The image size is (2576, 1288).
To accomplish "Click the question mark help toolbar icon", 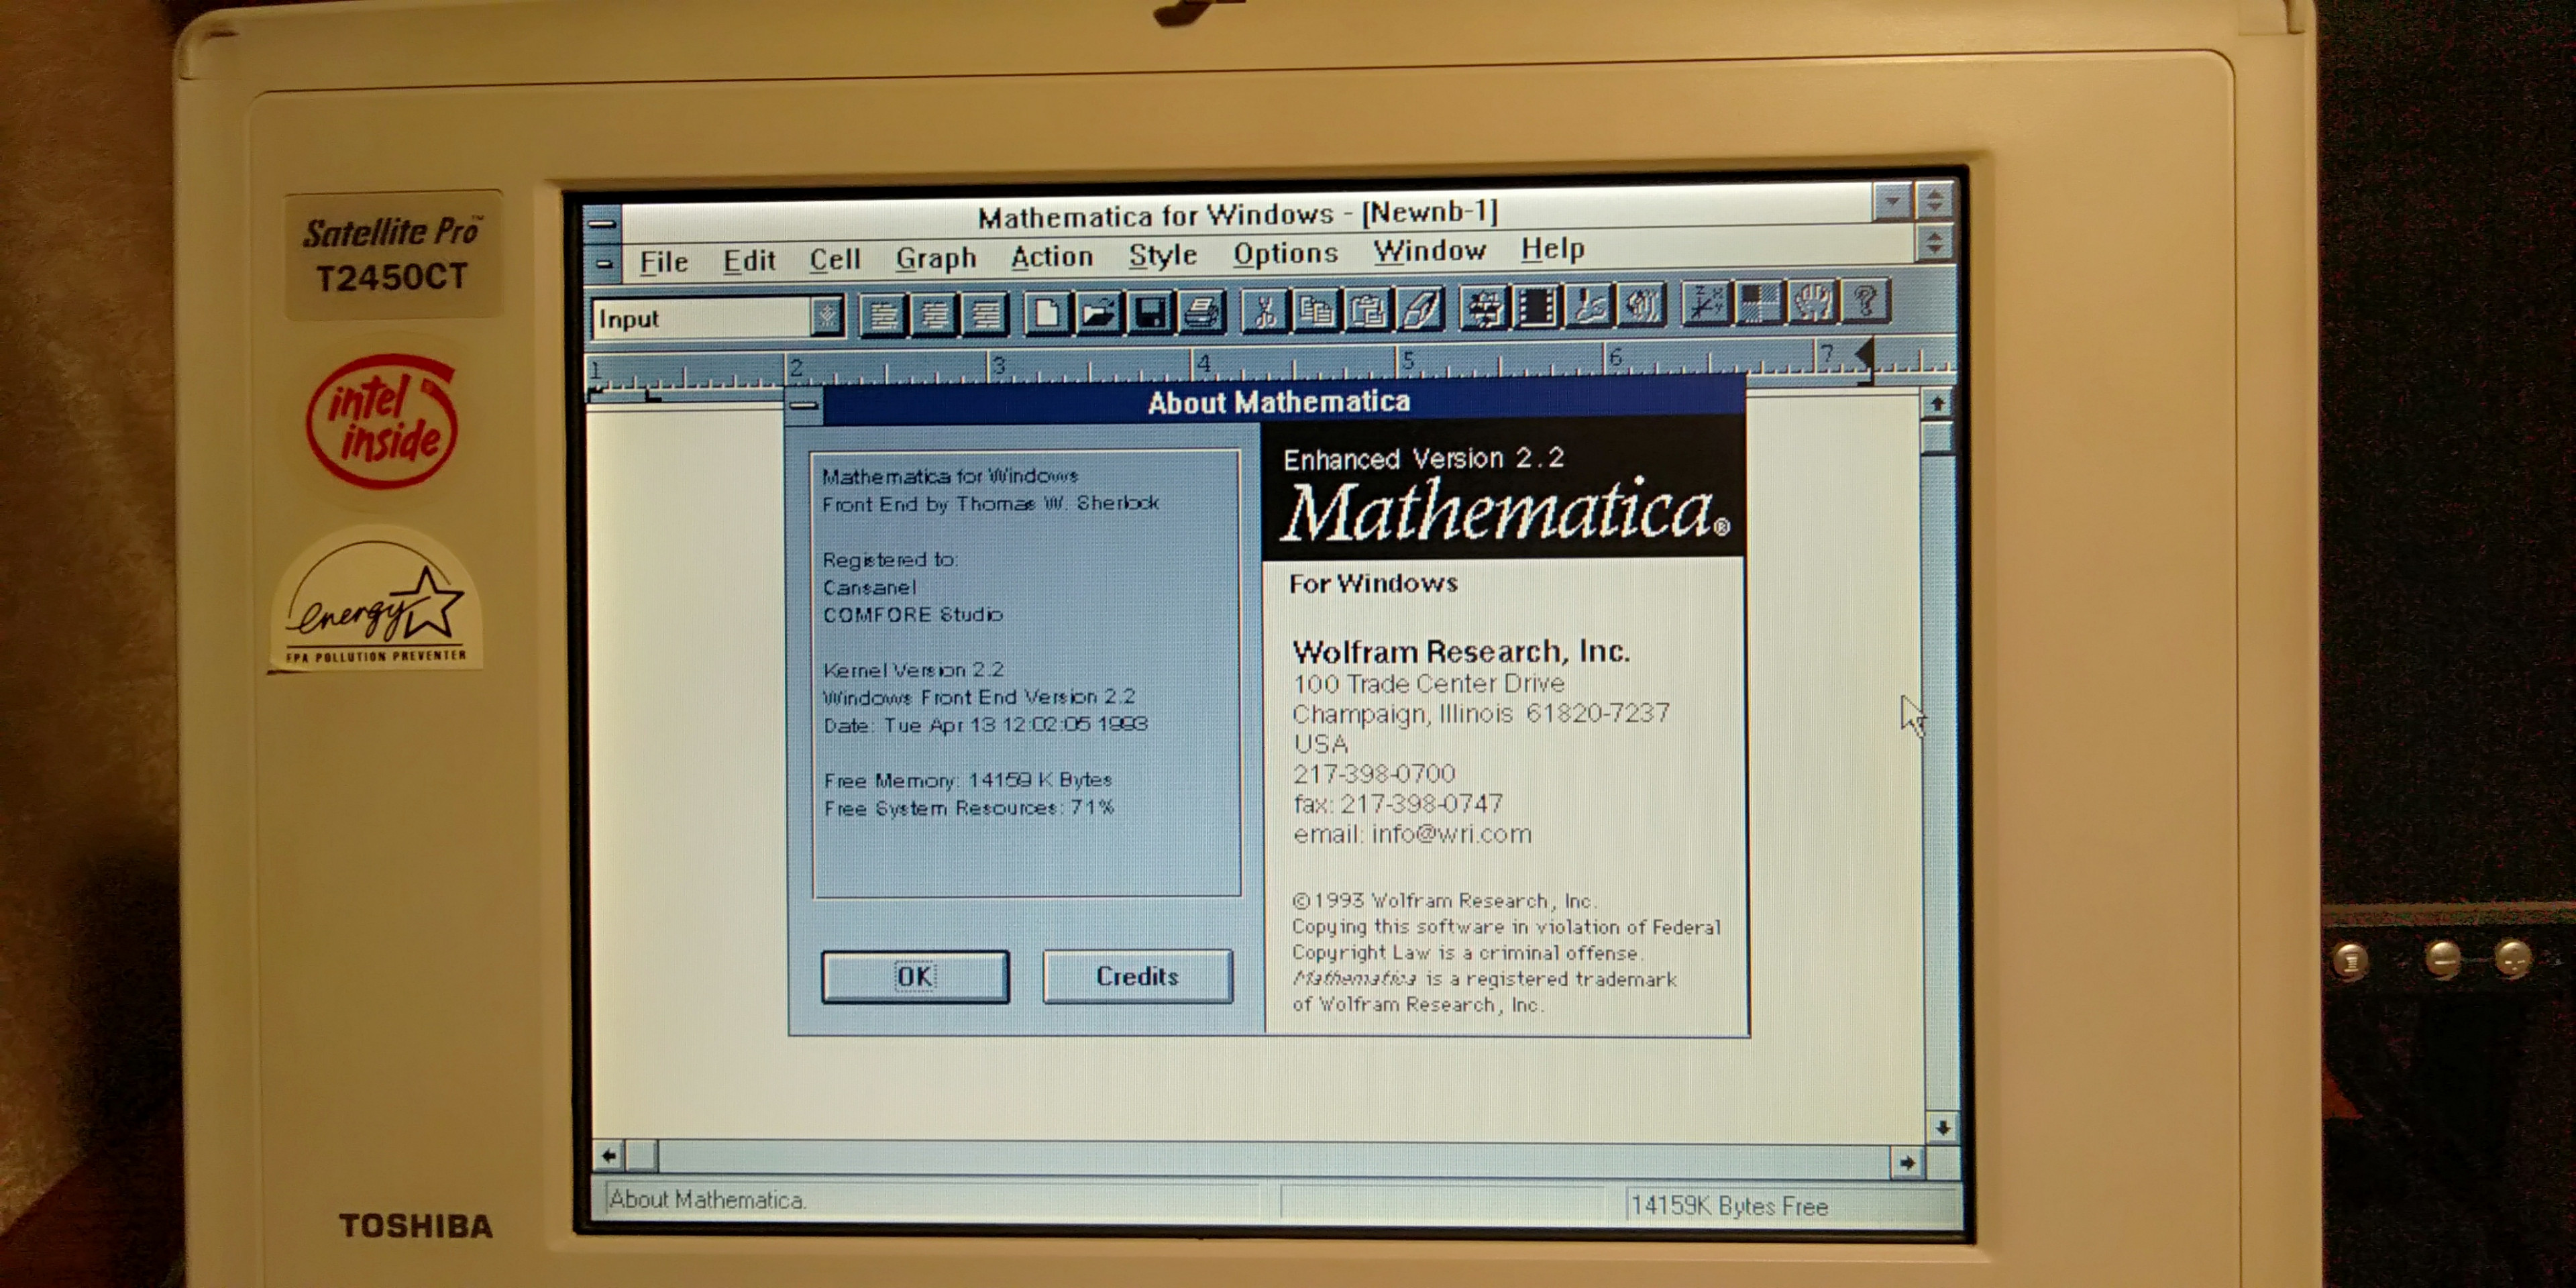I will click(1865, 299).
